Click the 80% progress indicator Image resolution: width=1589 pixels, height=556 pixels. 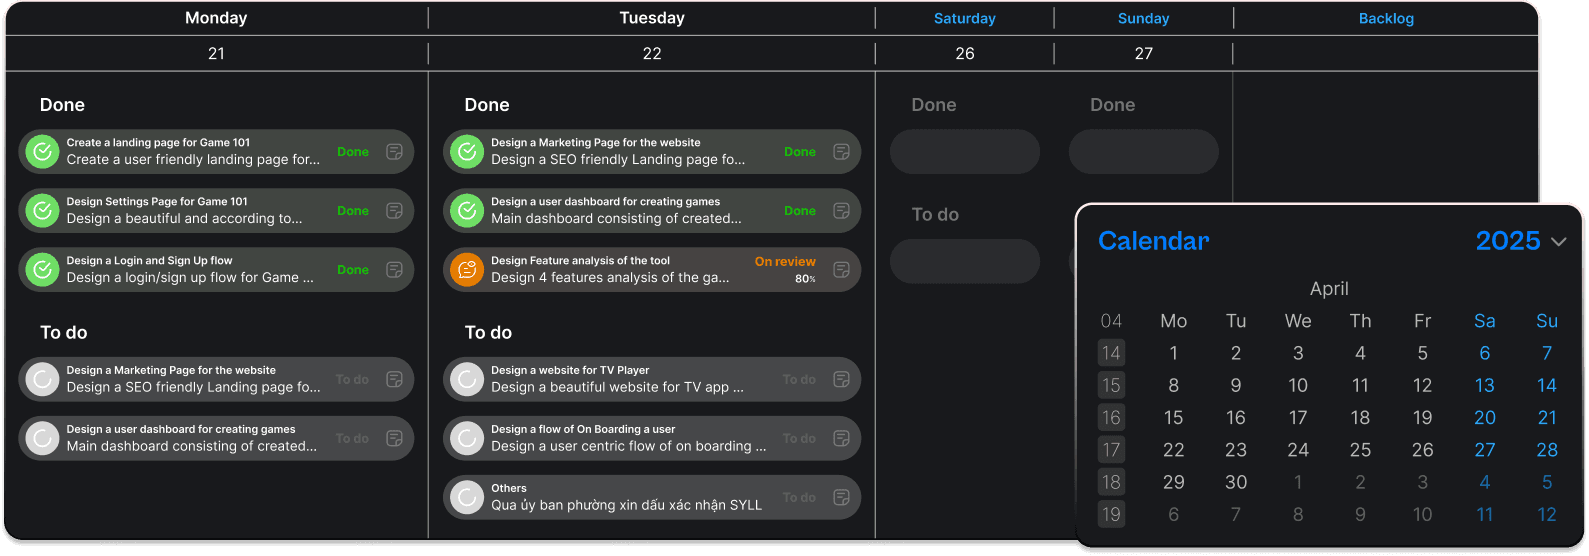(x=805, y=279)
